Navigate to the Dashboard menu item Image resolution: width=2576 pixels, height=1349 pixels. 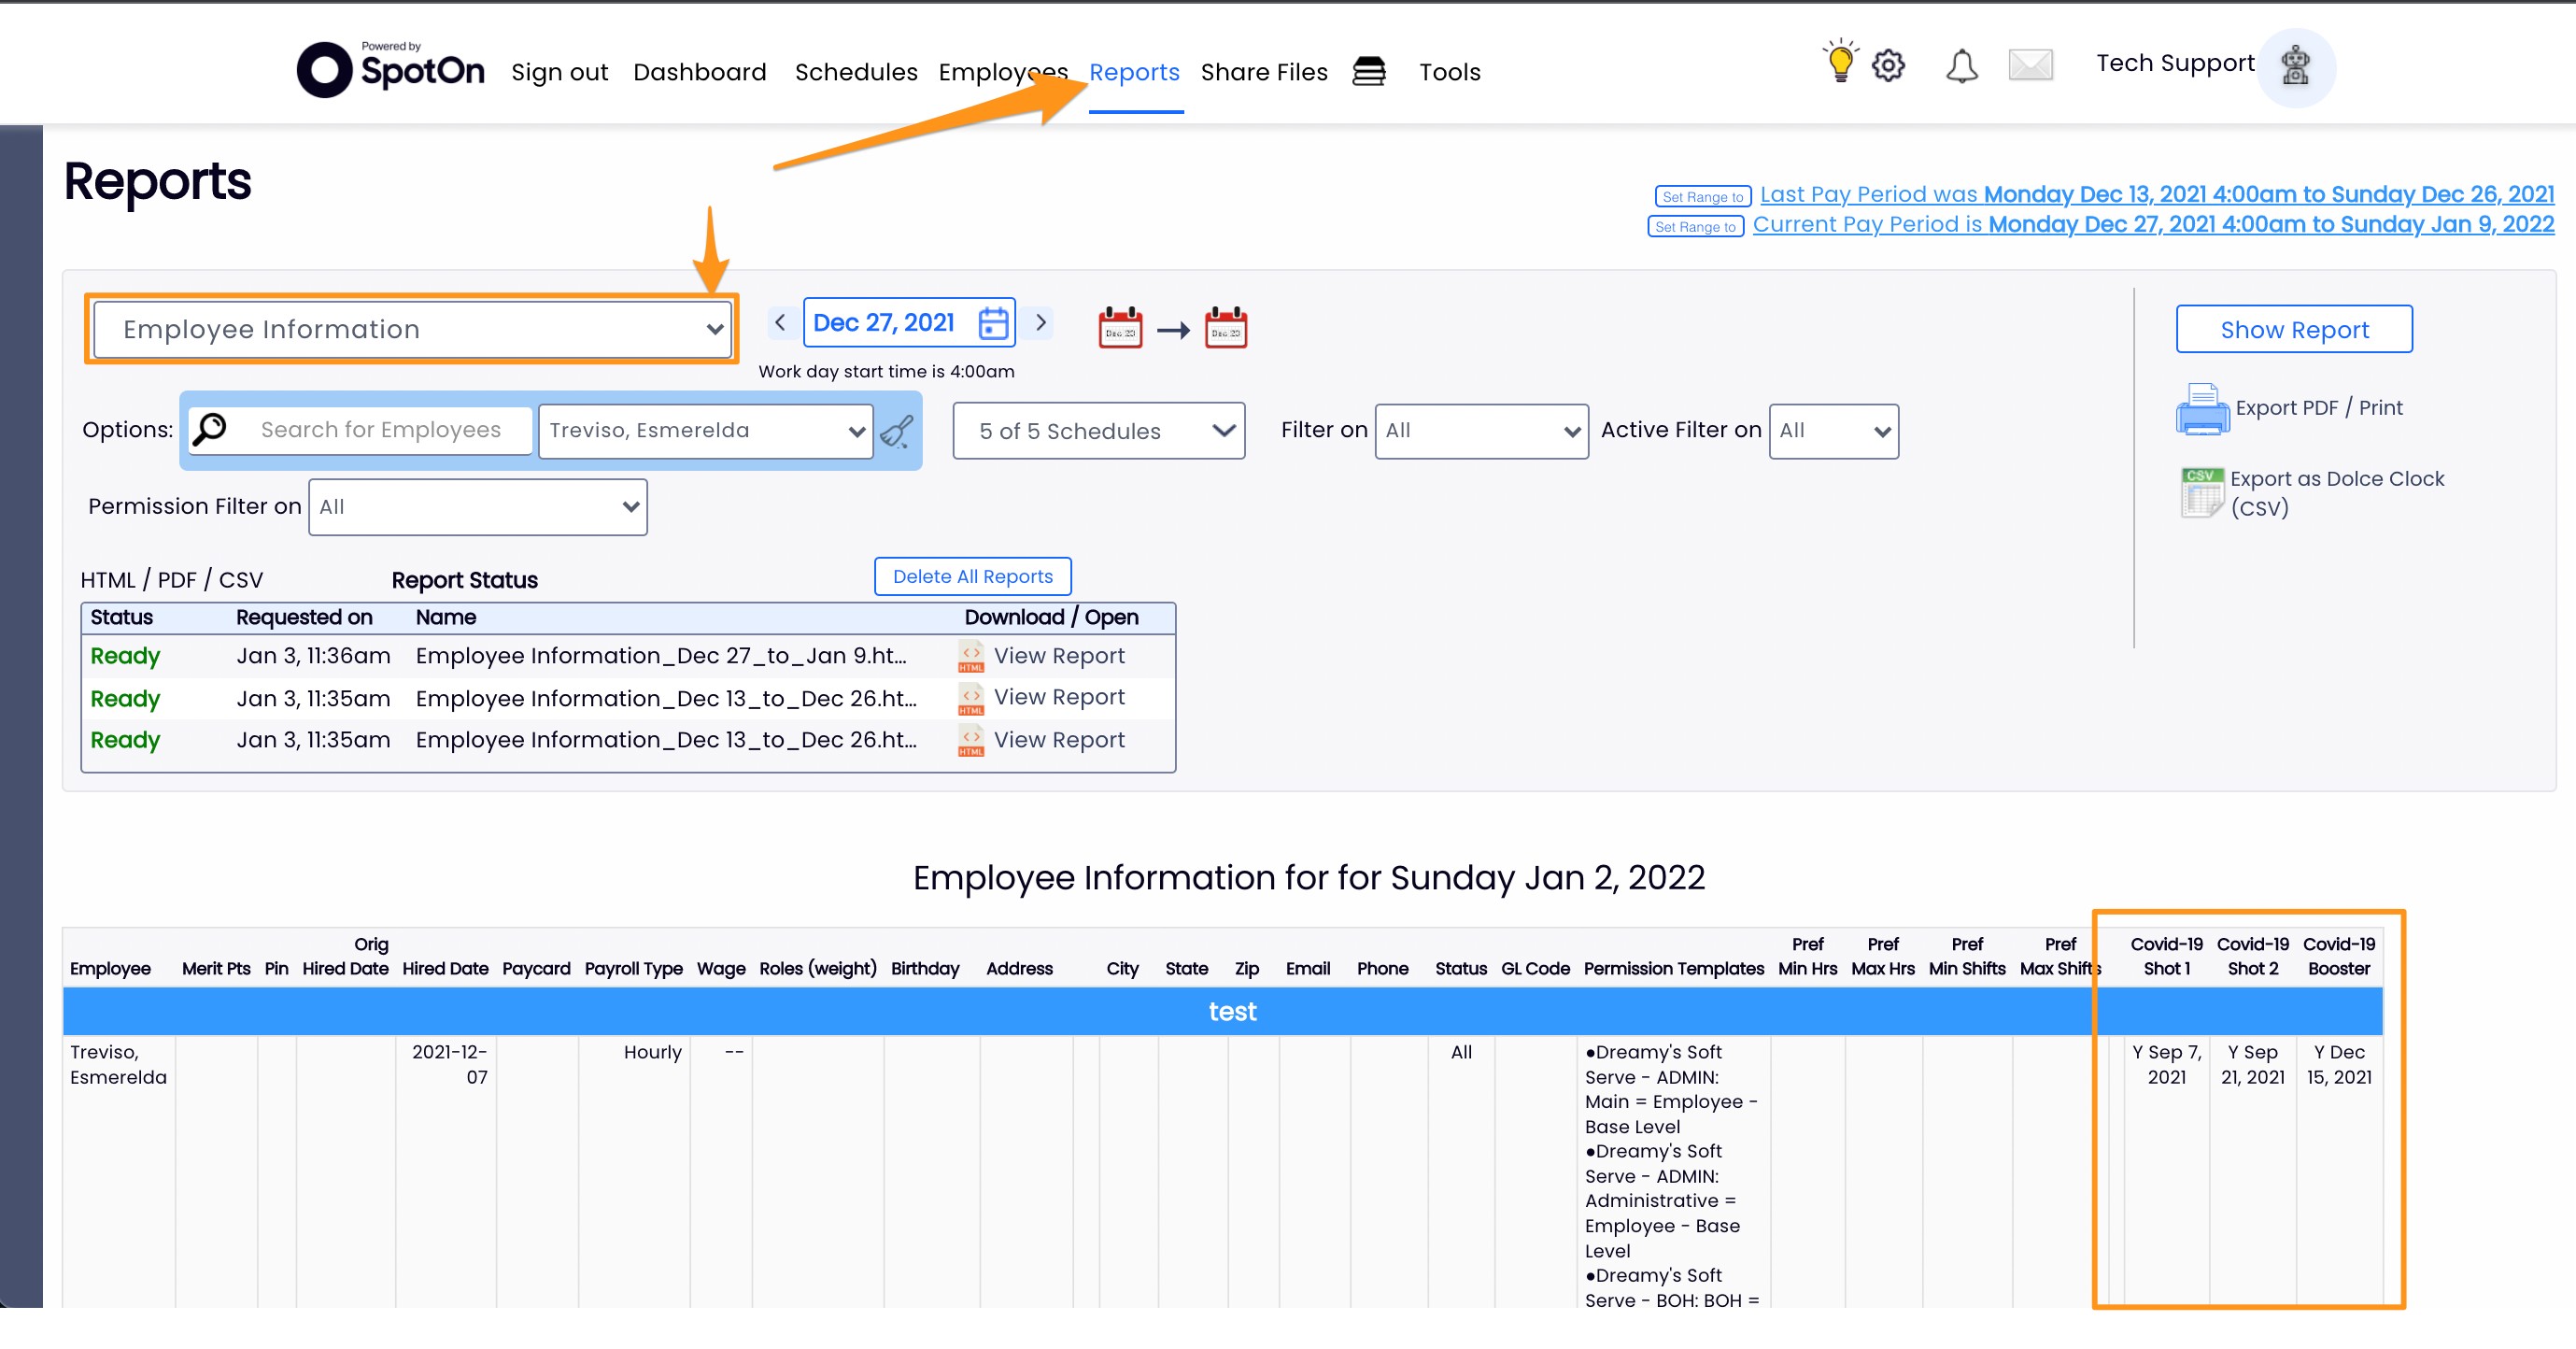(699, 72)
